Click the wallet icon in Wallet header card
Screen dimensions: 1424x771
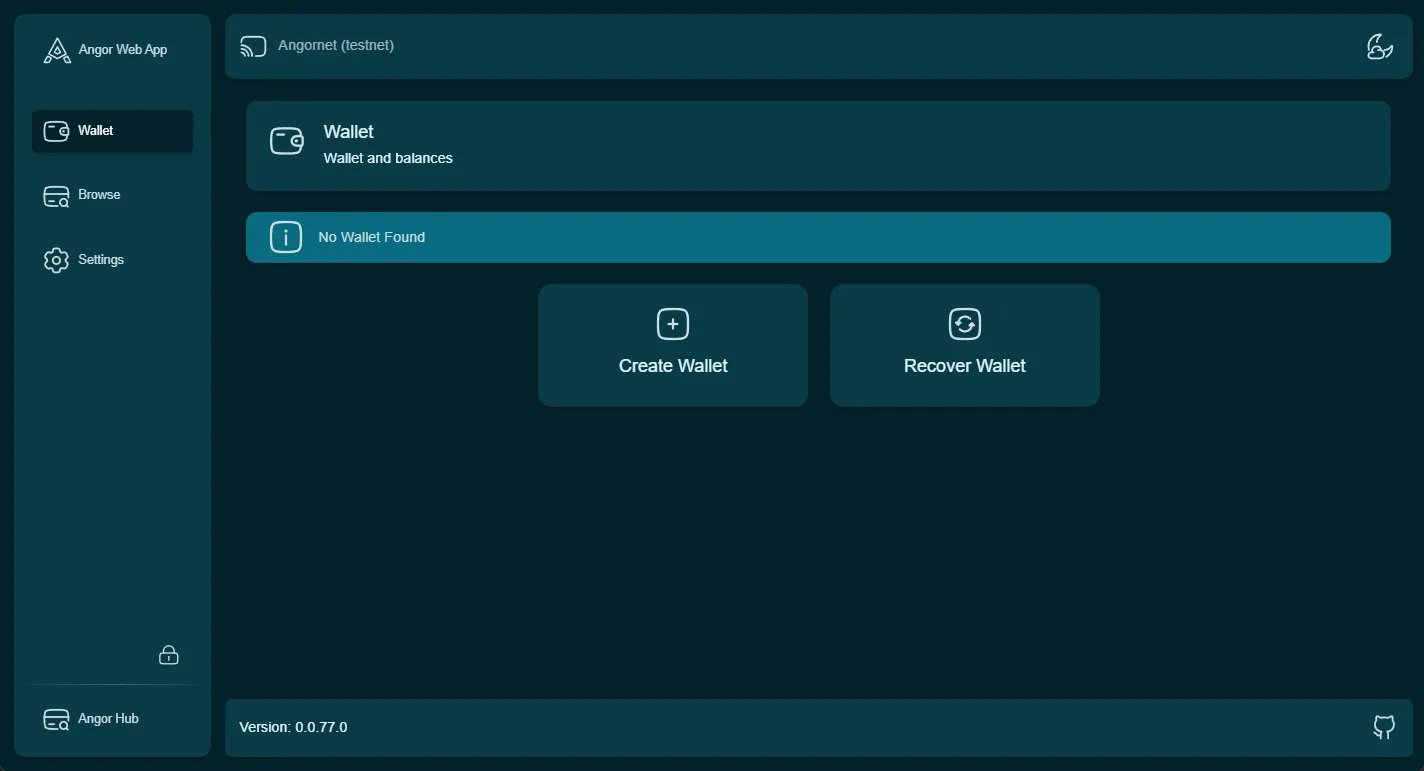pyautogui.click(x=287, y=141)
